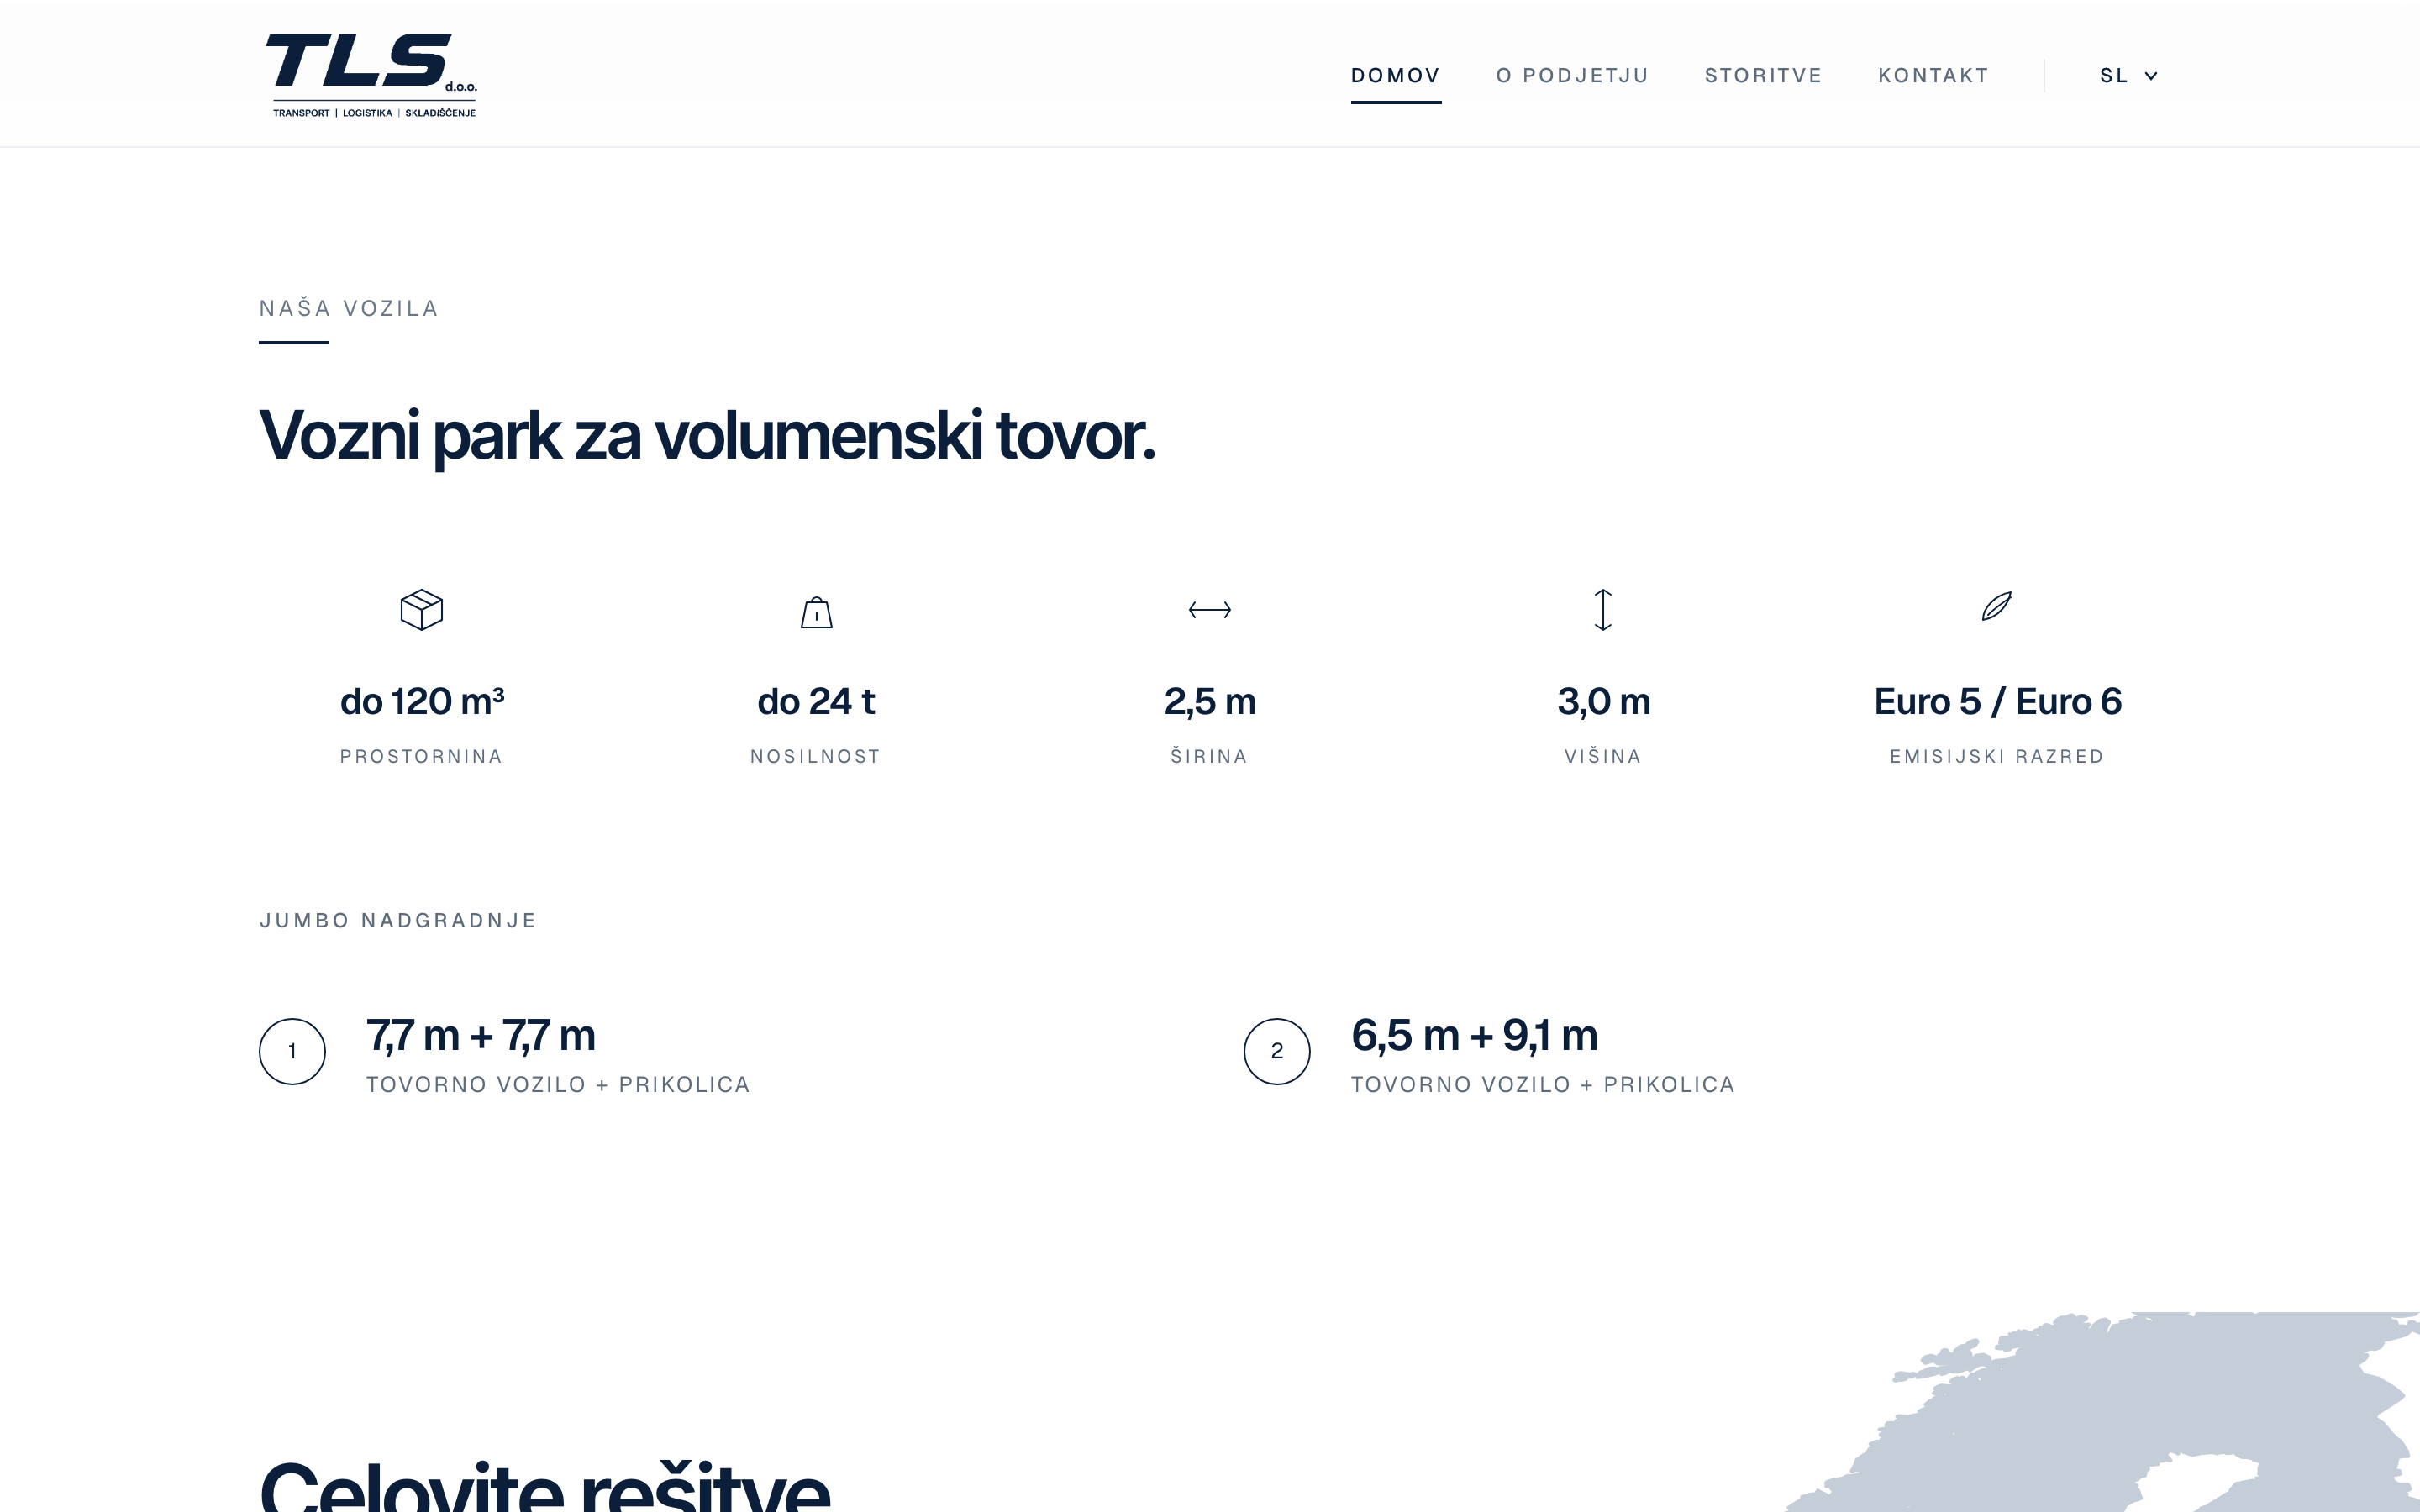
Task: Click the "do 120 m³" value
Action: point(422,701)
